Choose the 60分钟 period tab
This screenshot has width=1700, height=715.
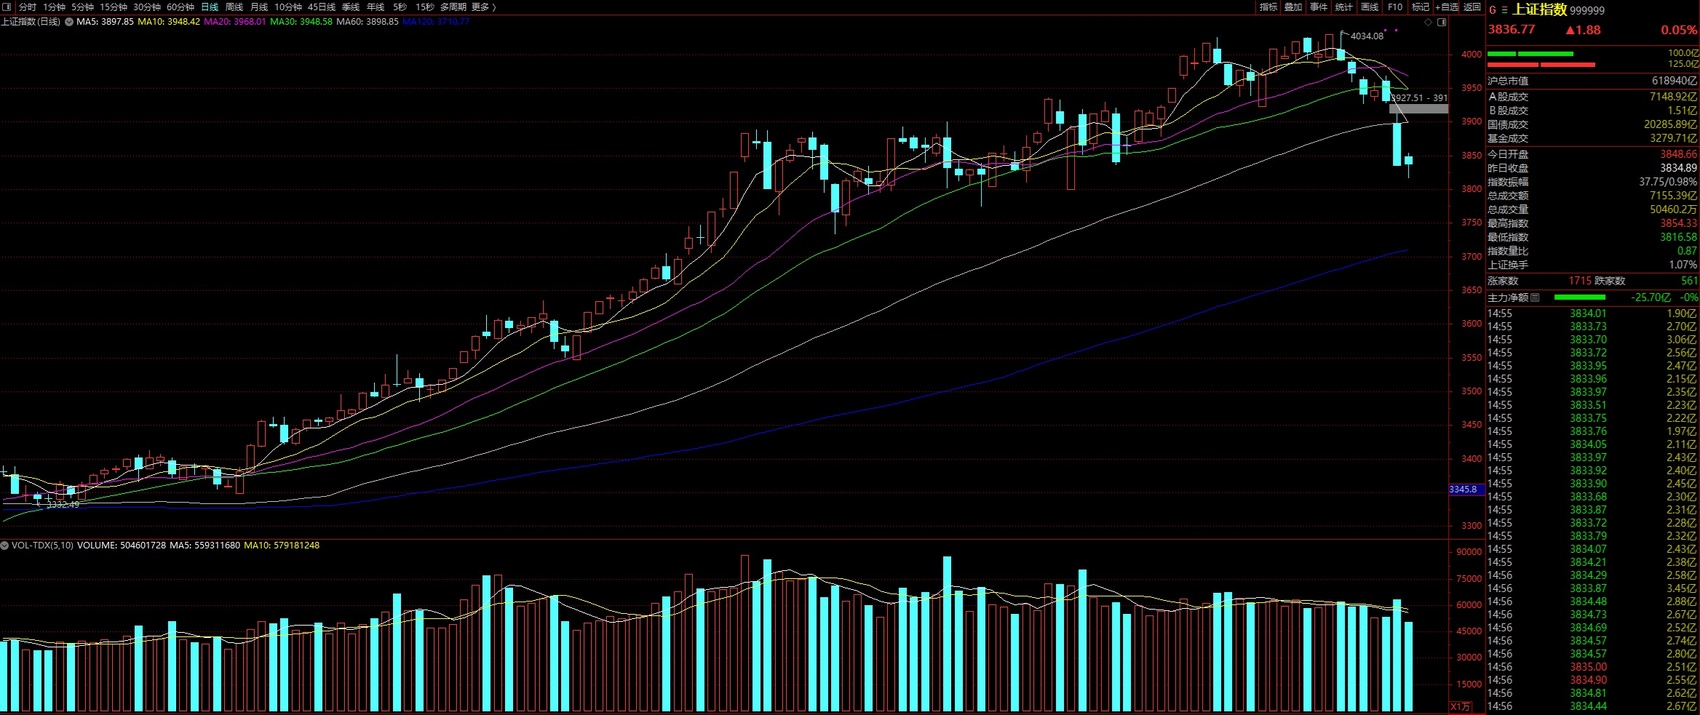coord(180,7)
